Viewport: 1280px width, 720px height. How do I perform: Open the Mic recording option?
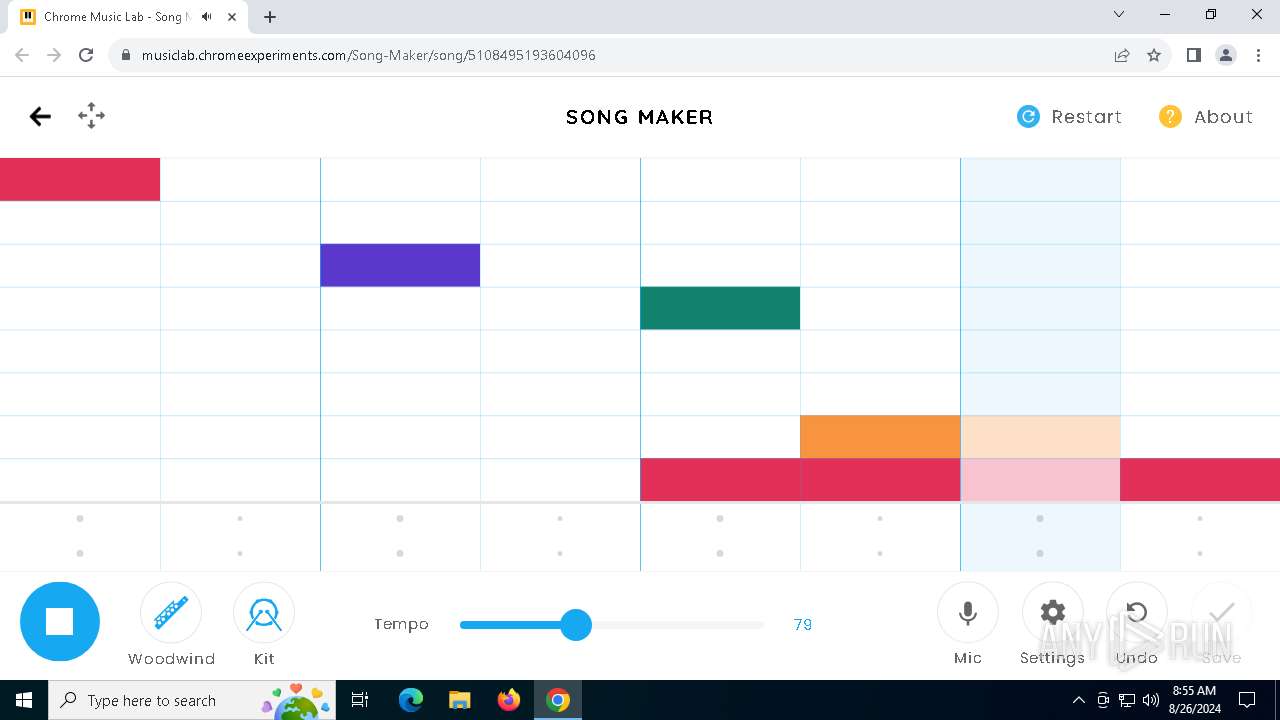968,613
